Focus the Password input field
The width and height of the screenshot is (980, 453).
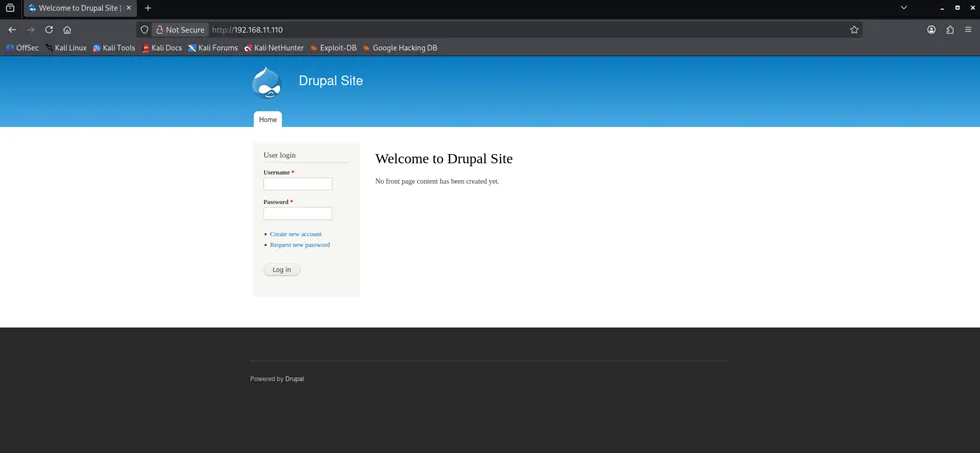(298, 214)
